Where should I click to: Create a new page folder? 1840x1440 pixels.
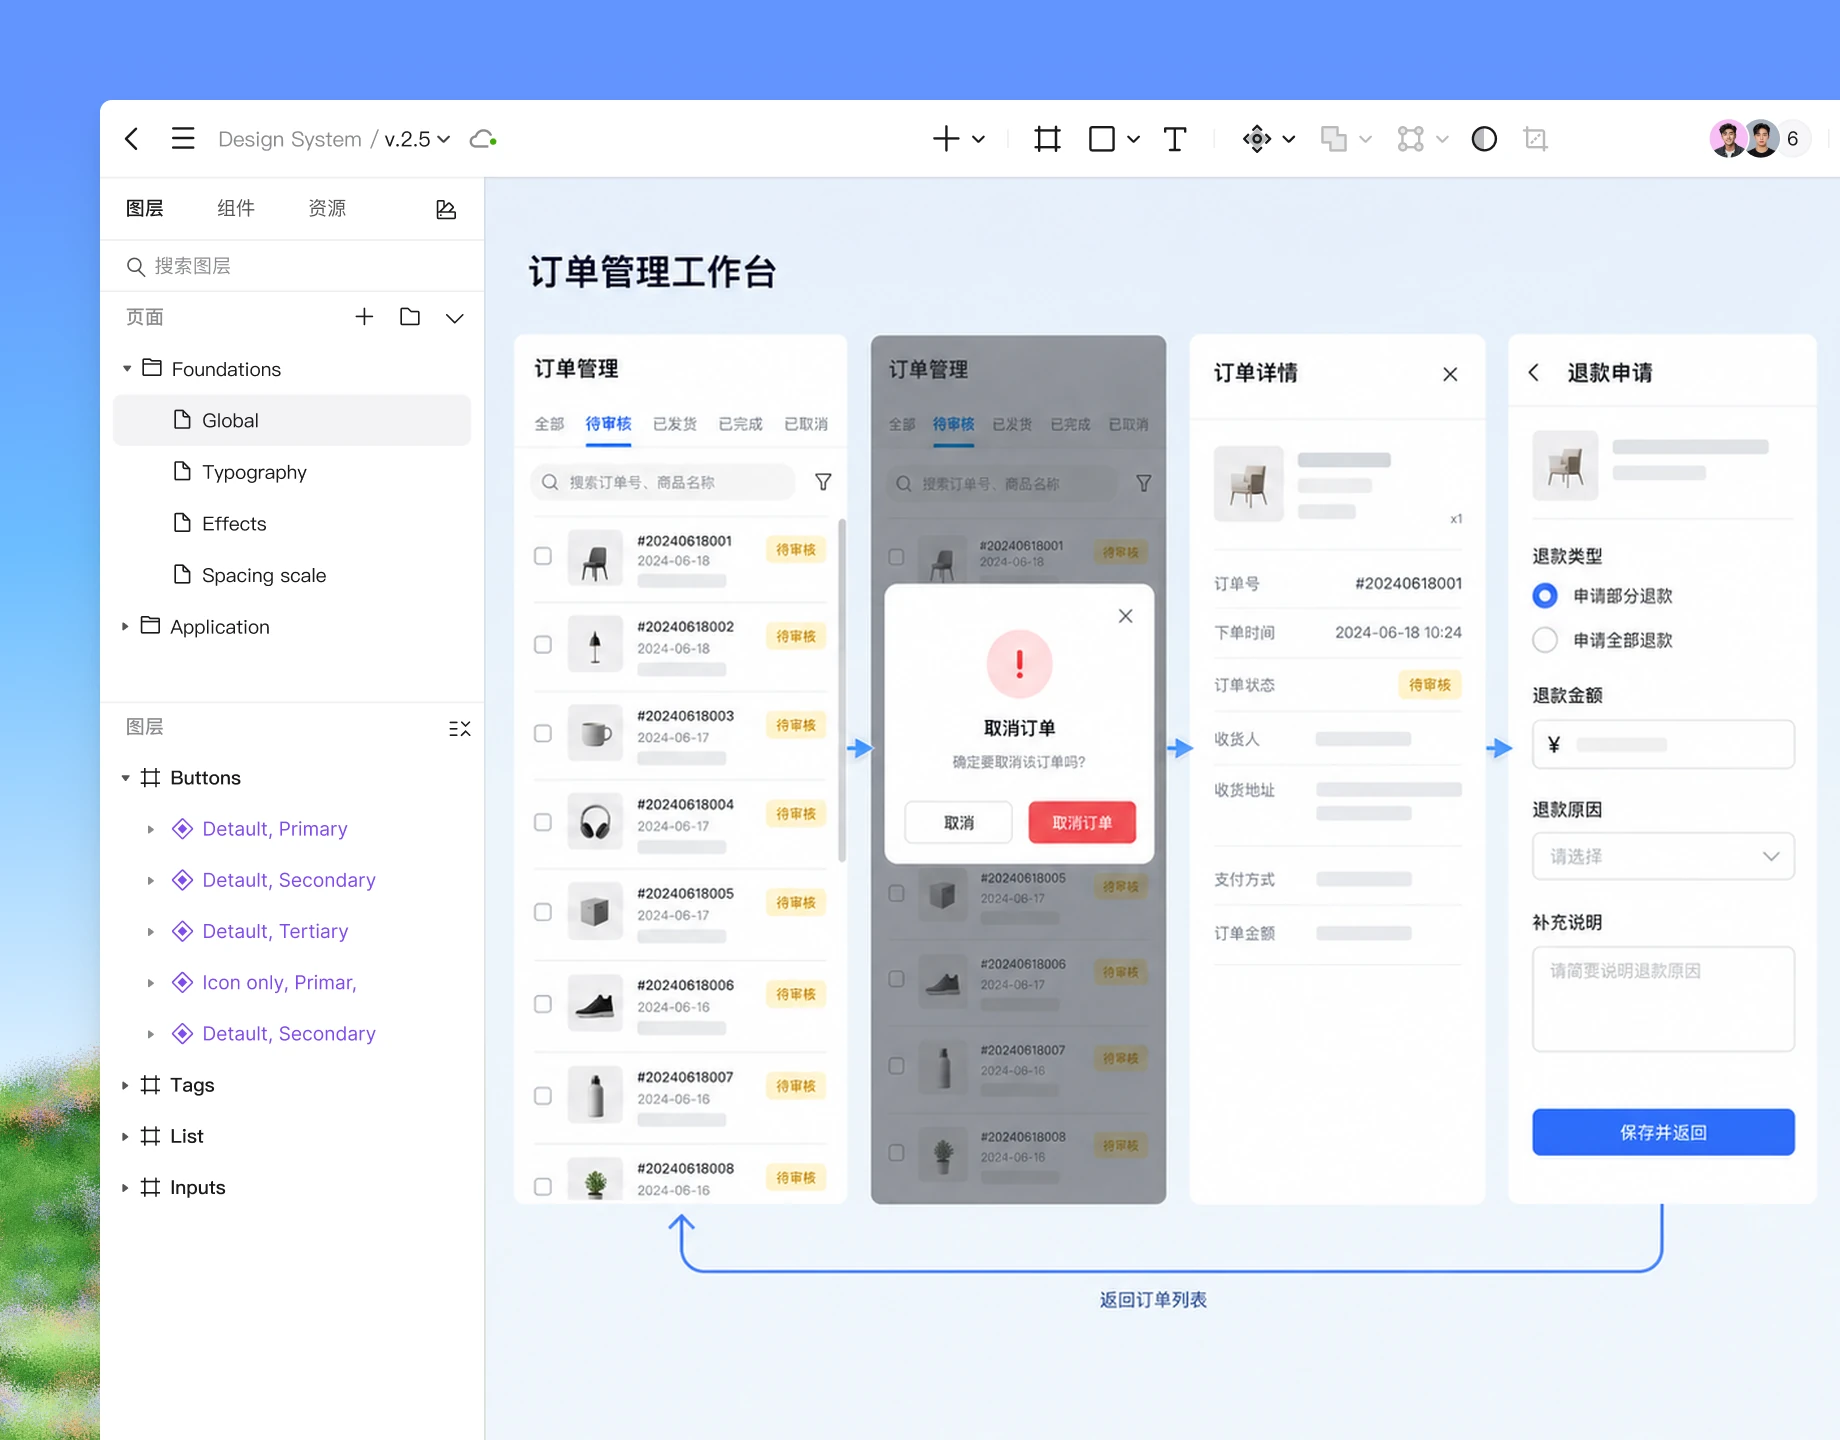[x=410, y=317]
